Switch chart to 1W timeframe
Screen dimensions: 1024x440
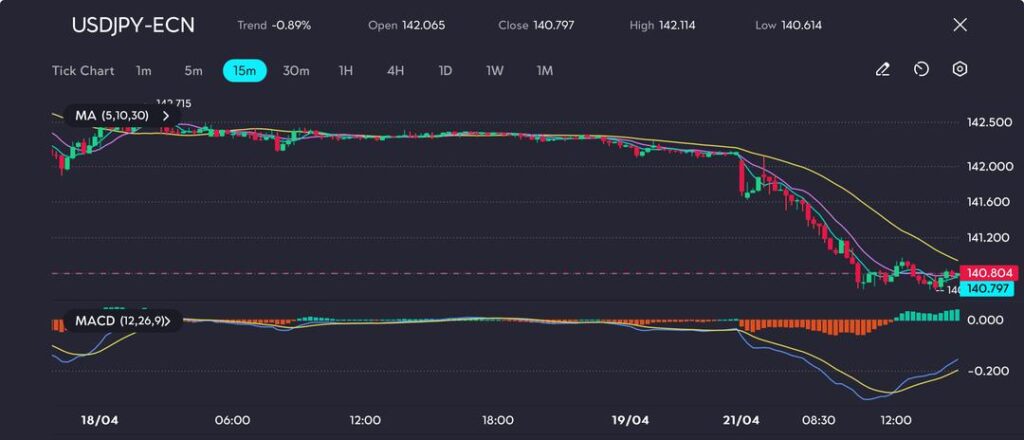click(x=495, y=71)
